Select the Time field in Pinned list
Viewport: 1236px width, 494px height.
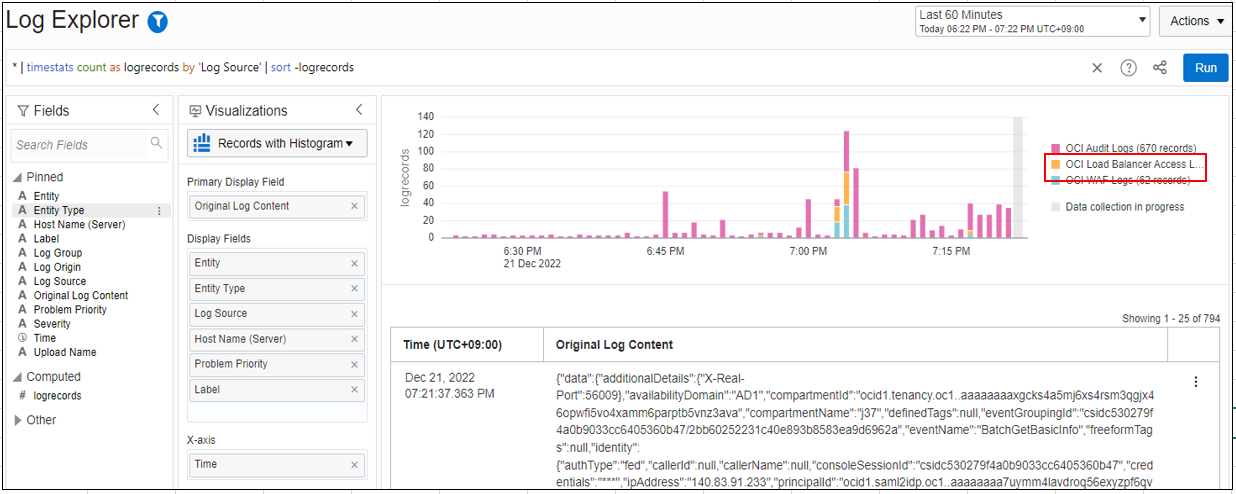[x=45, y=338]
